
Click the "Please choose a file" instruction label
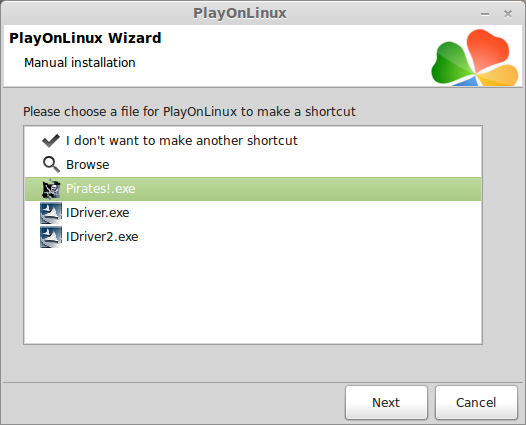(x=189, y=112)
